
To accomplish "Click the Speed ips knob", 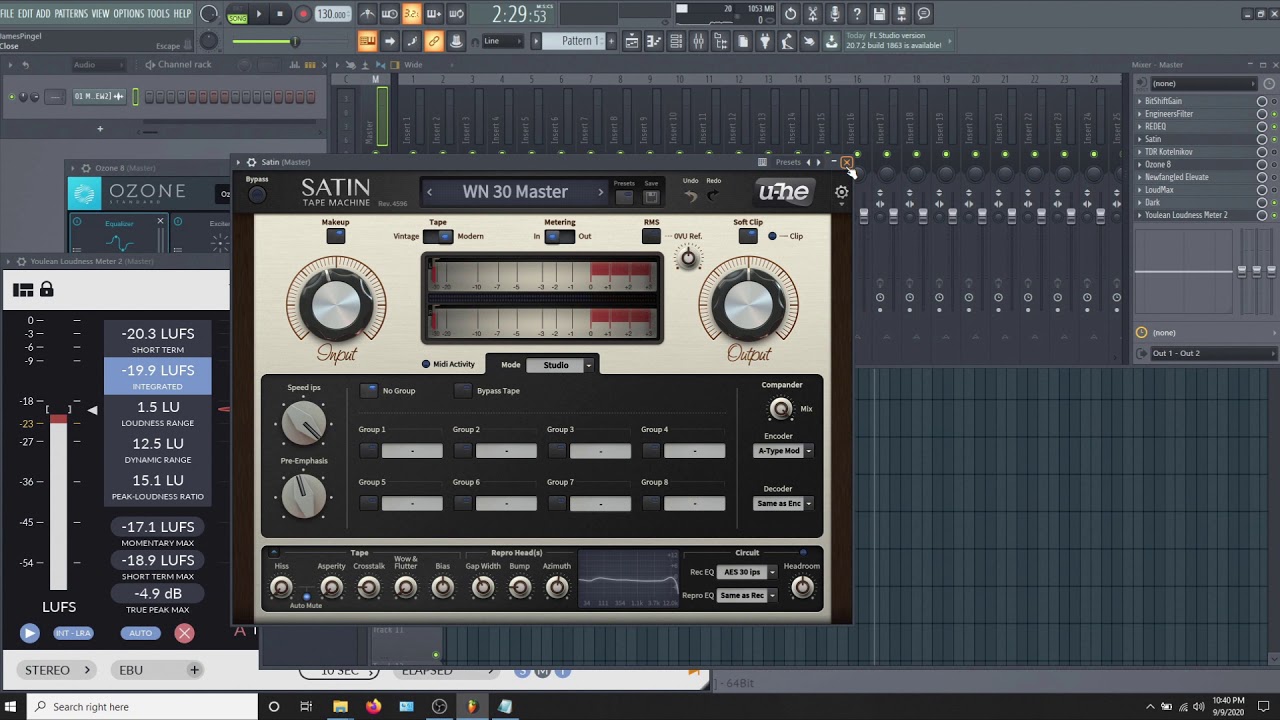I will (x=304, y=423).
